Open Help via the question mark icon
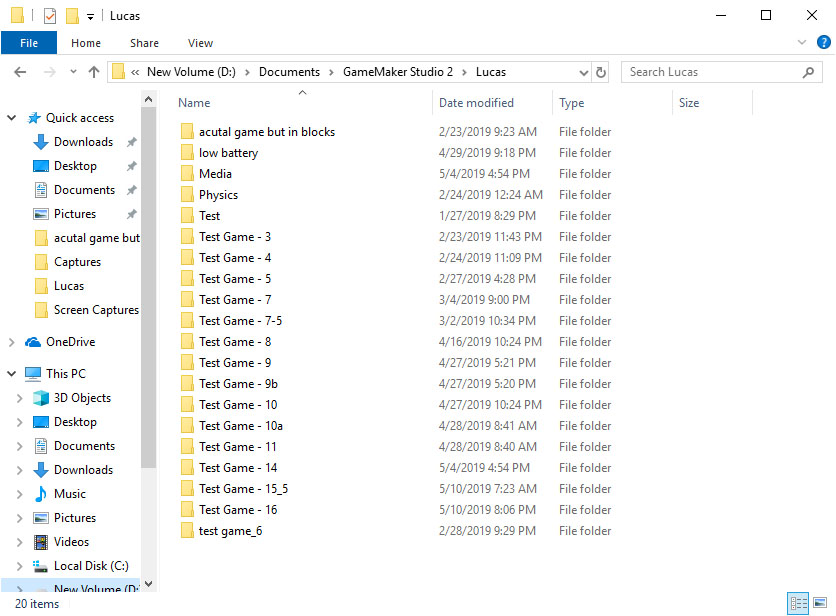The height and width of the screenshot is (616, 836). pos(824,42)
